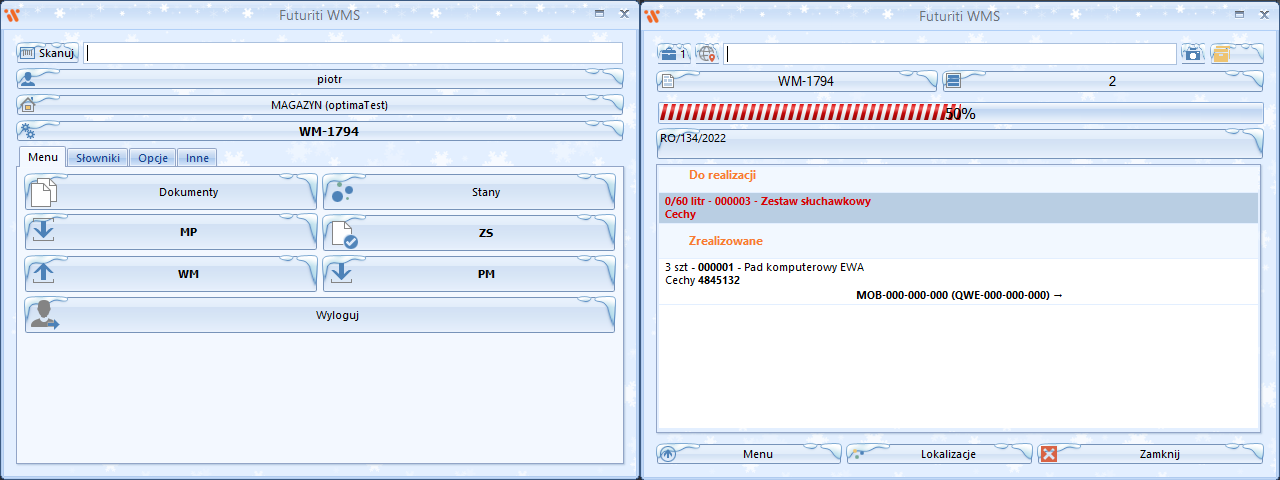The image size is (1280, 480).
Task: Select the MP receipt button
Action: coord(171,233)
